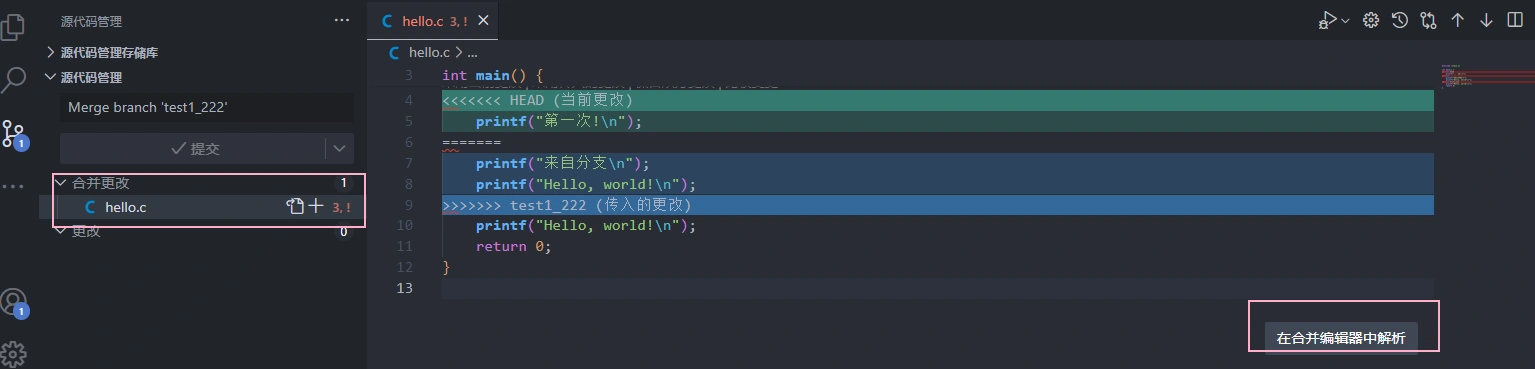Screen dimensions: 1535x369
Task: Expand the 源代码管理存储库 section
Action: [109, 52]
